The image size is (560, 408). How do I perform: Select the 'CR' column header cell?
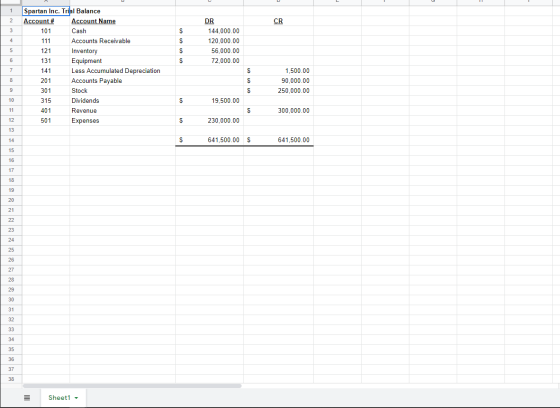coord(279,21)
